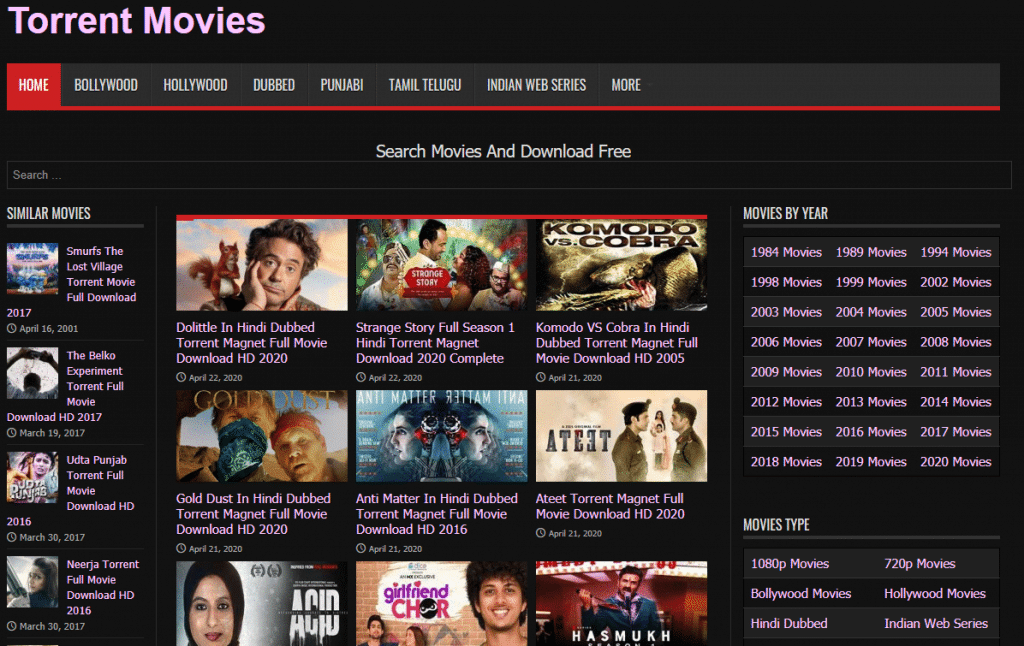The image size is (1024, 646).
Task: Click the Search input field
Action: point(509,175)
